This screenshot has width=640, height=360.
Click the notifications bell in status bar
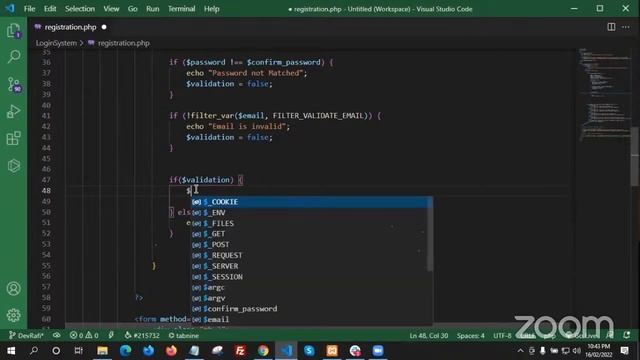click(x=627, y=336)
